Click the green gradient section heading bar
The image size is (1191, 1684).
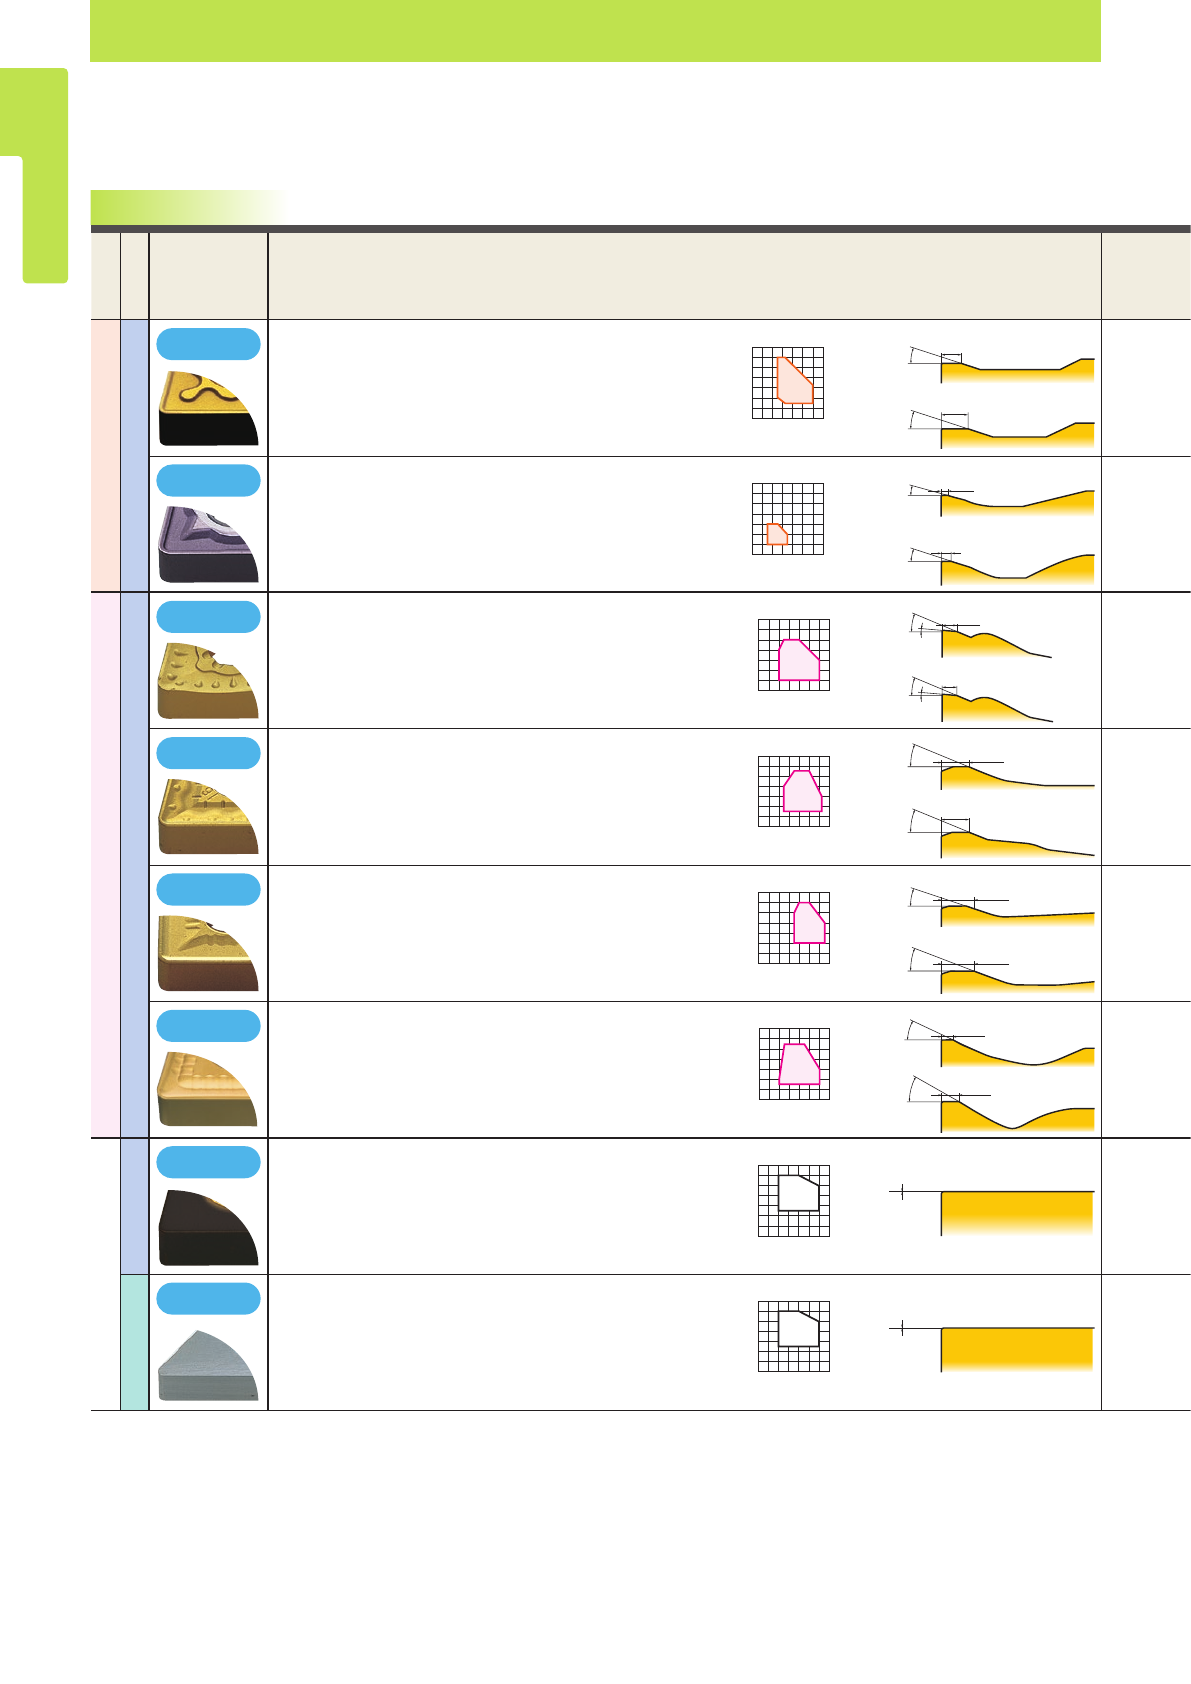pyautogui.click(x=186, y=207)
